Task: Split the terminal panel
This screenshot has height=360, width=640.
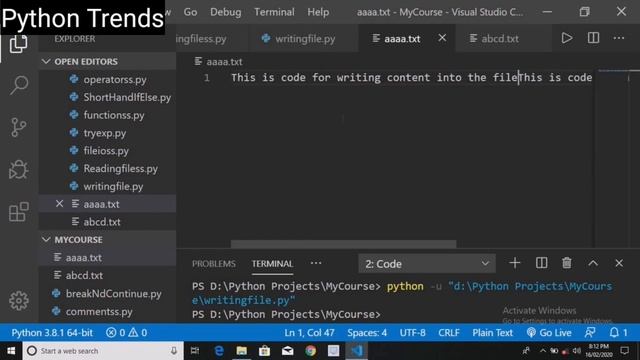Action: point(541,263)
